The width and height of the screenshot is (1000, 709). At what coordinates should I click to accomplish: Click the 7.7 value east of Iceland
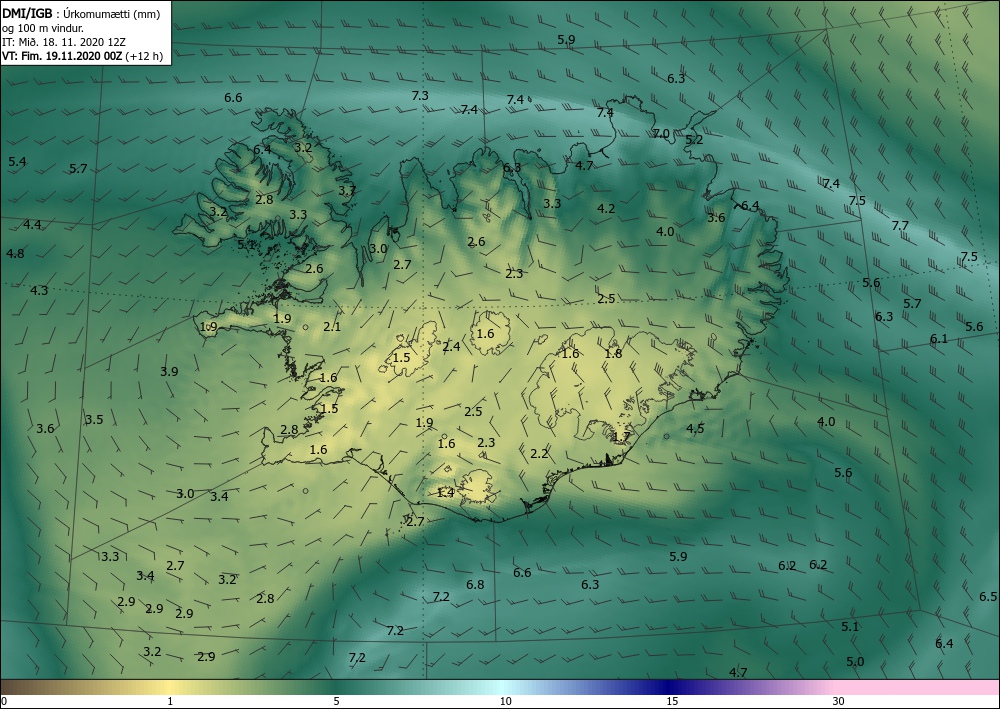click(x=900, y=226)
